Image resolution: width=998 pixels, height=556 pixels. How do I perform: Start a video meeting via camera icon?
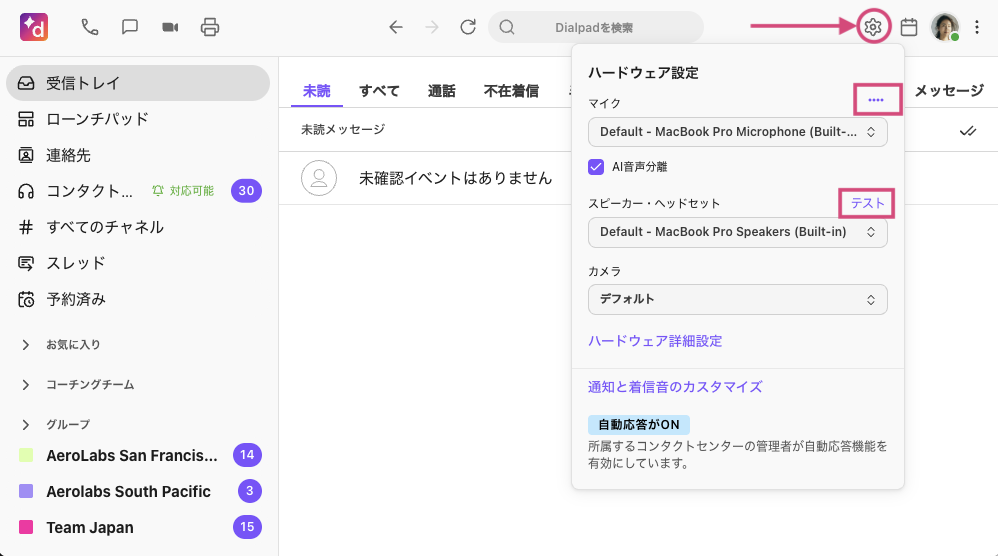pyautogui.click(x=170, y=27)
